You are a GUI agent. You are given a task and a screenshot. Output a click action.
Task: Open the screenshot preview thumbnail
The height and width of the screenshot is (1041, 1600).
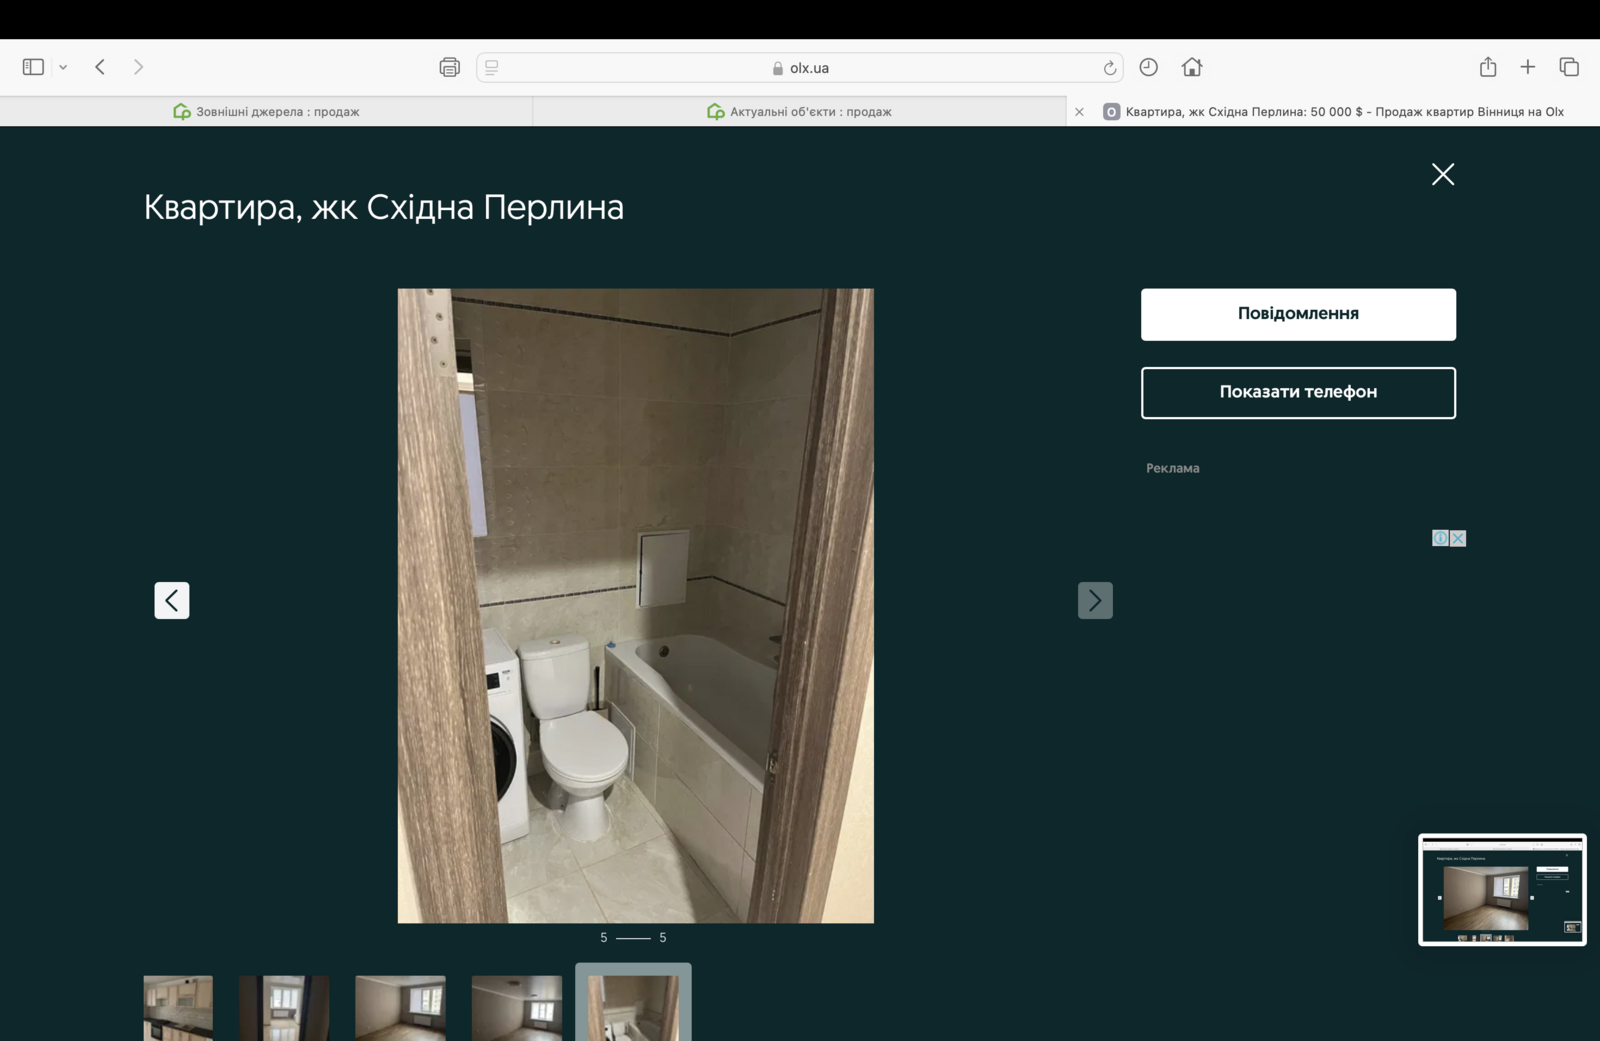1501,889
